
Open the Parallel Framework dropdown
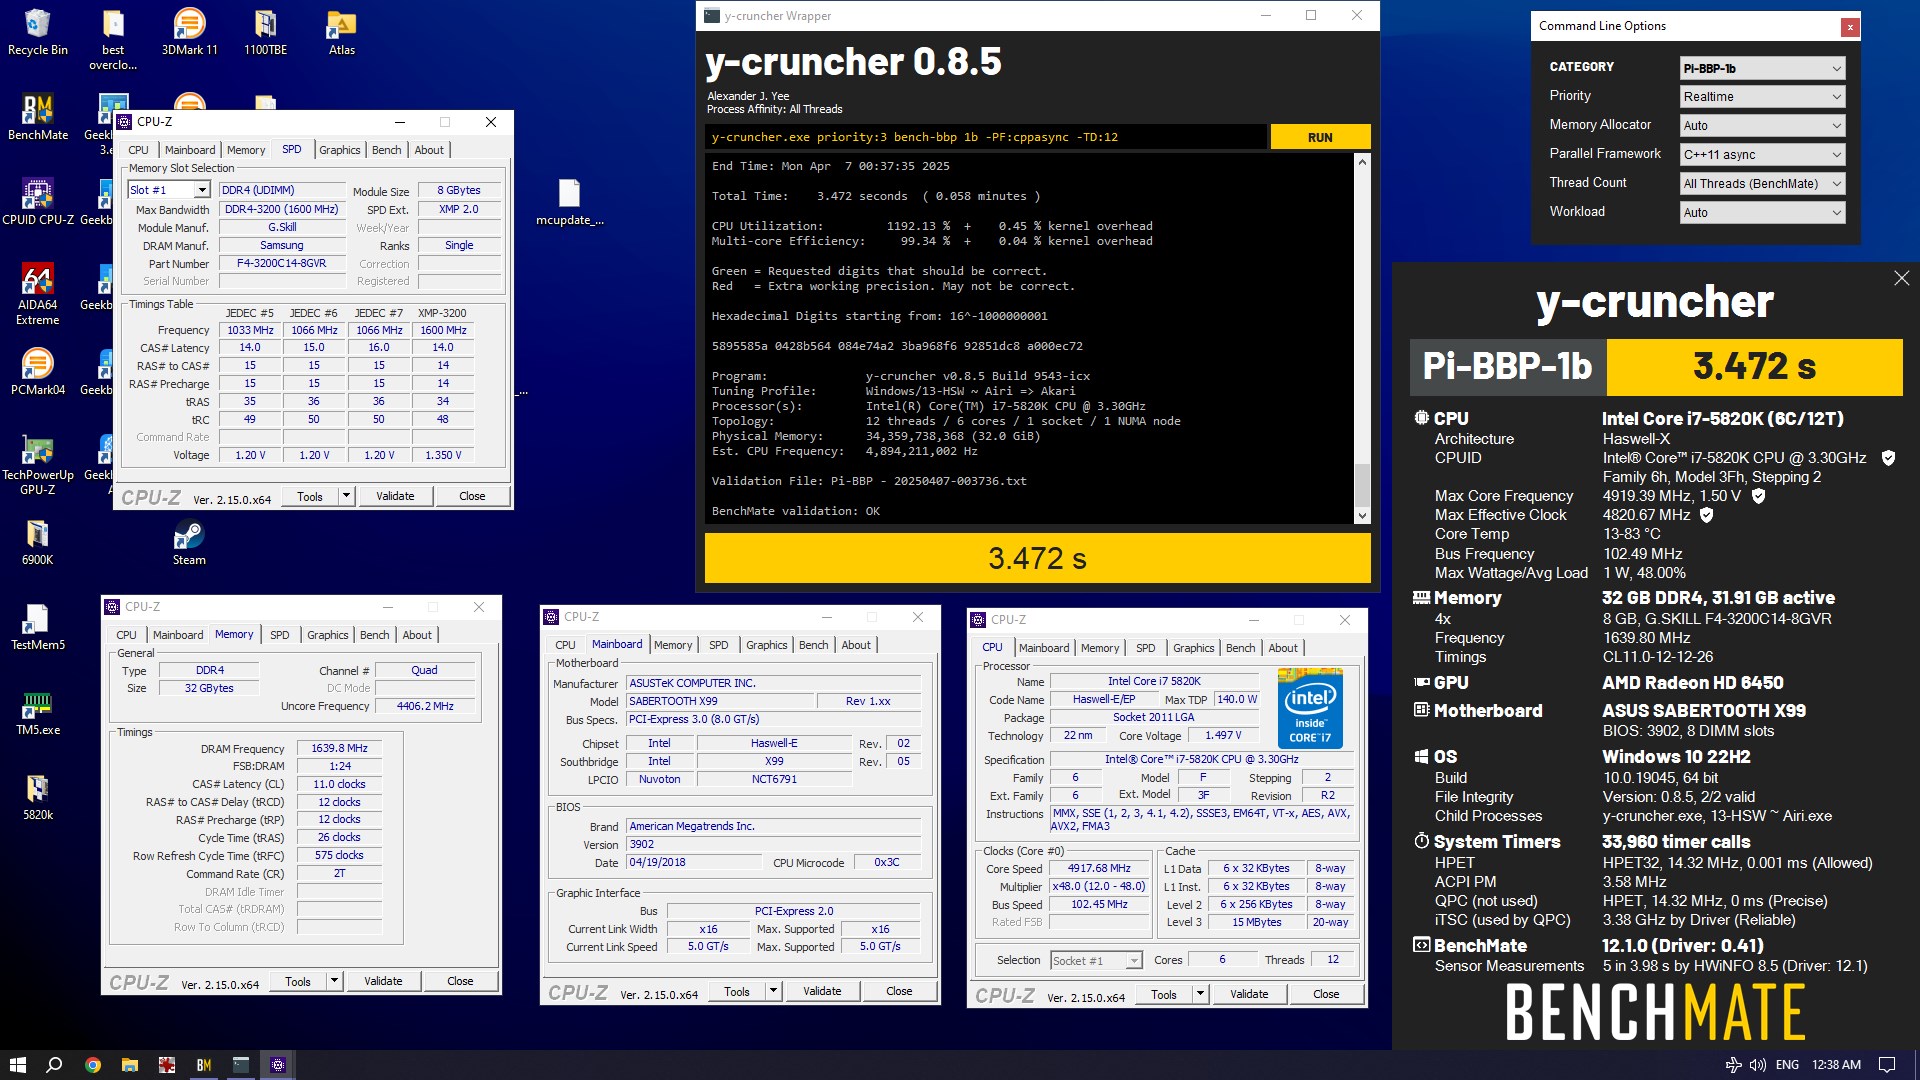pyautogui.click(x=1762, y=155)
